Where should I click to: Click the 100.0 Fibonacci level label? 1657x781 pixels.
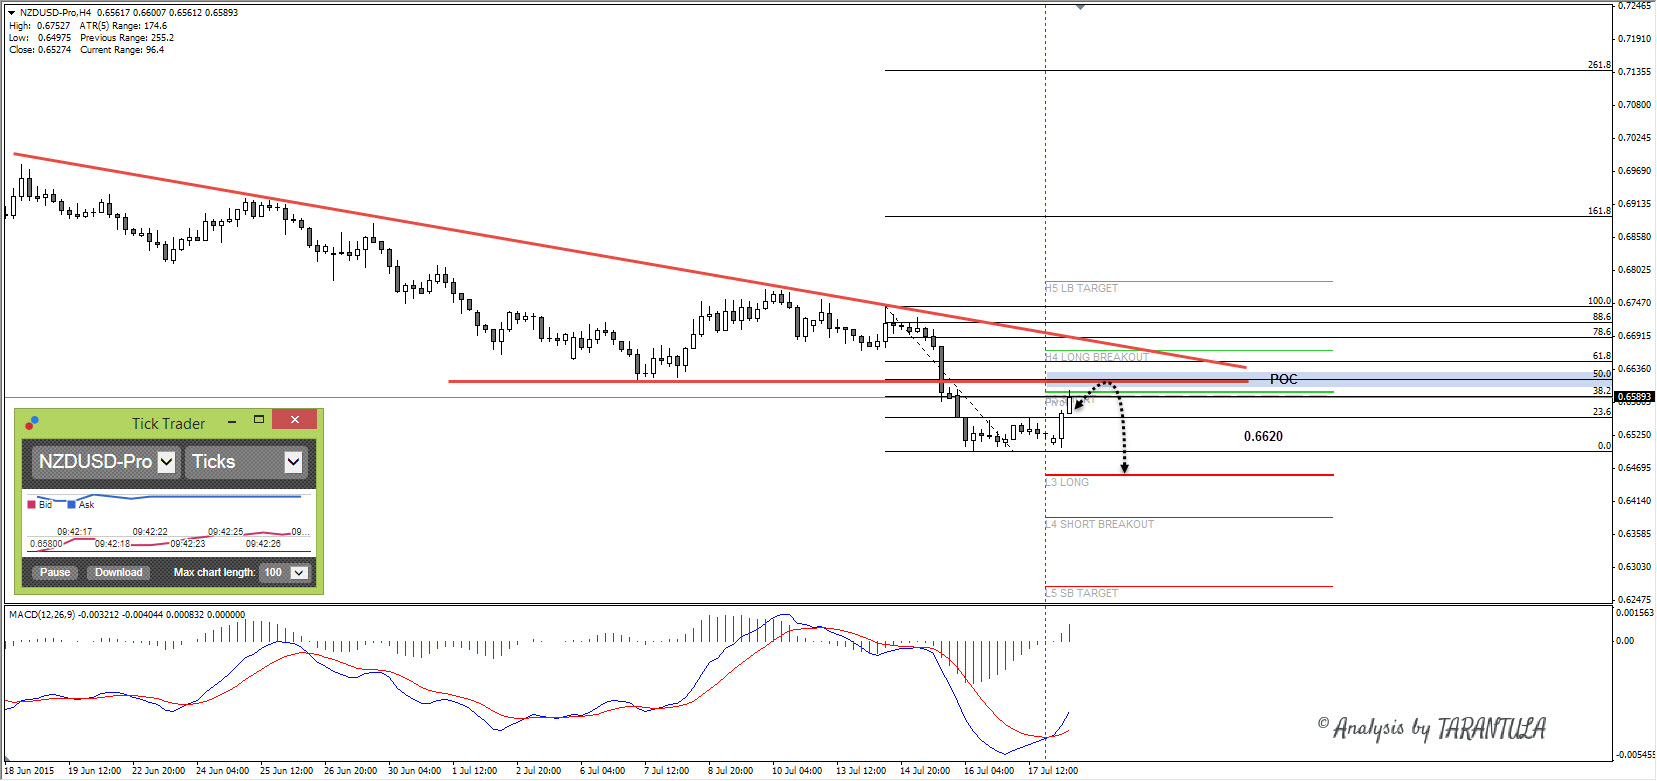1599,301
